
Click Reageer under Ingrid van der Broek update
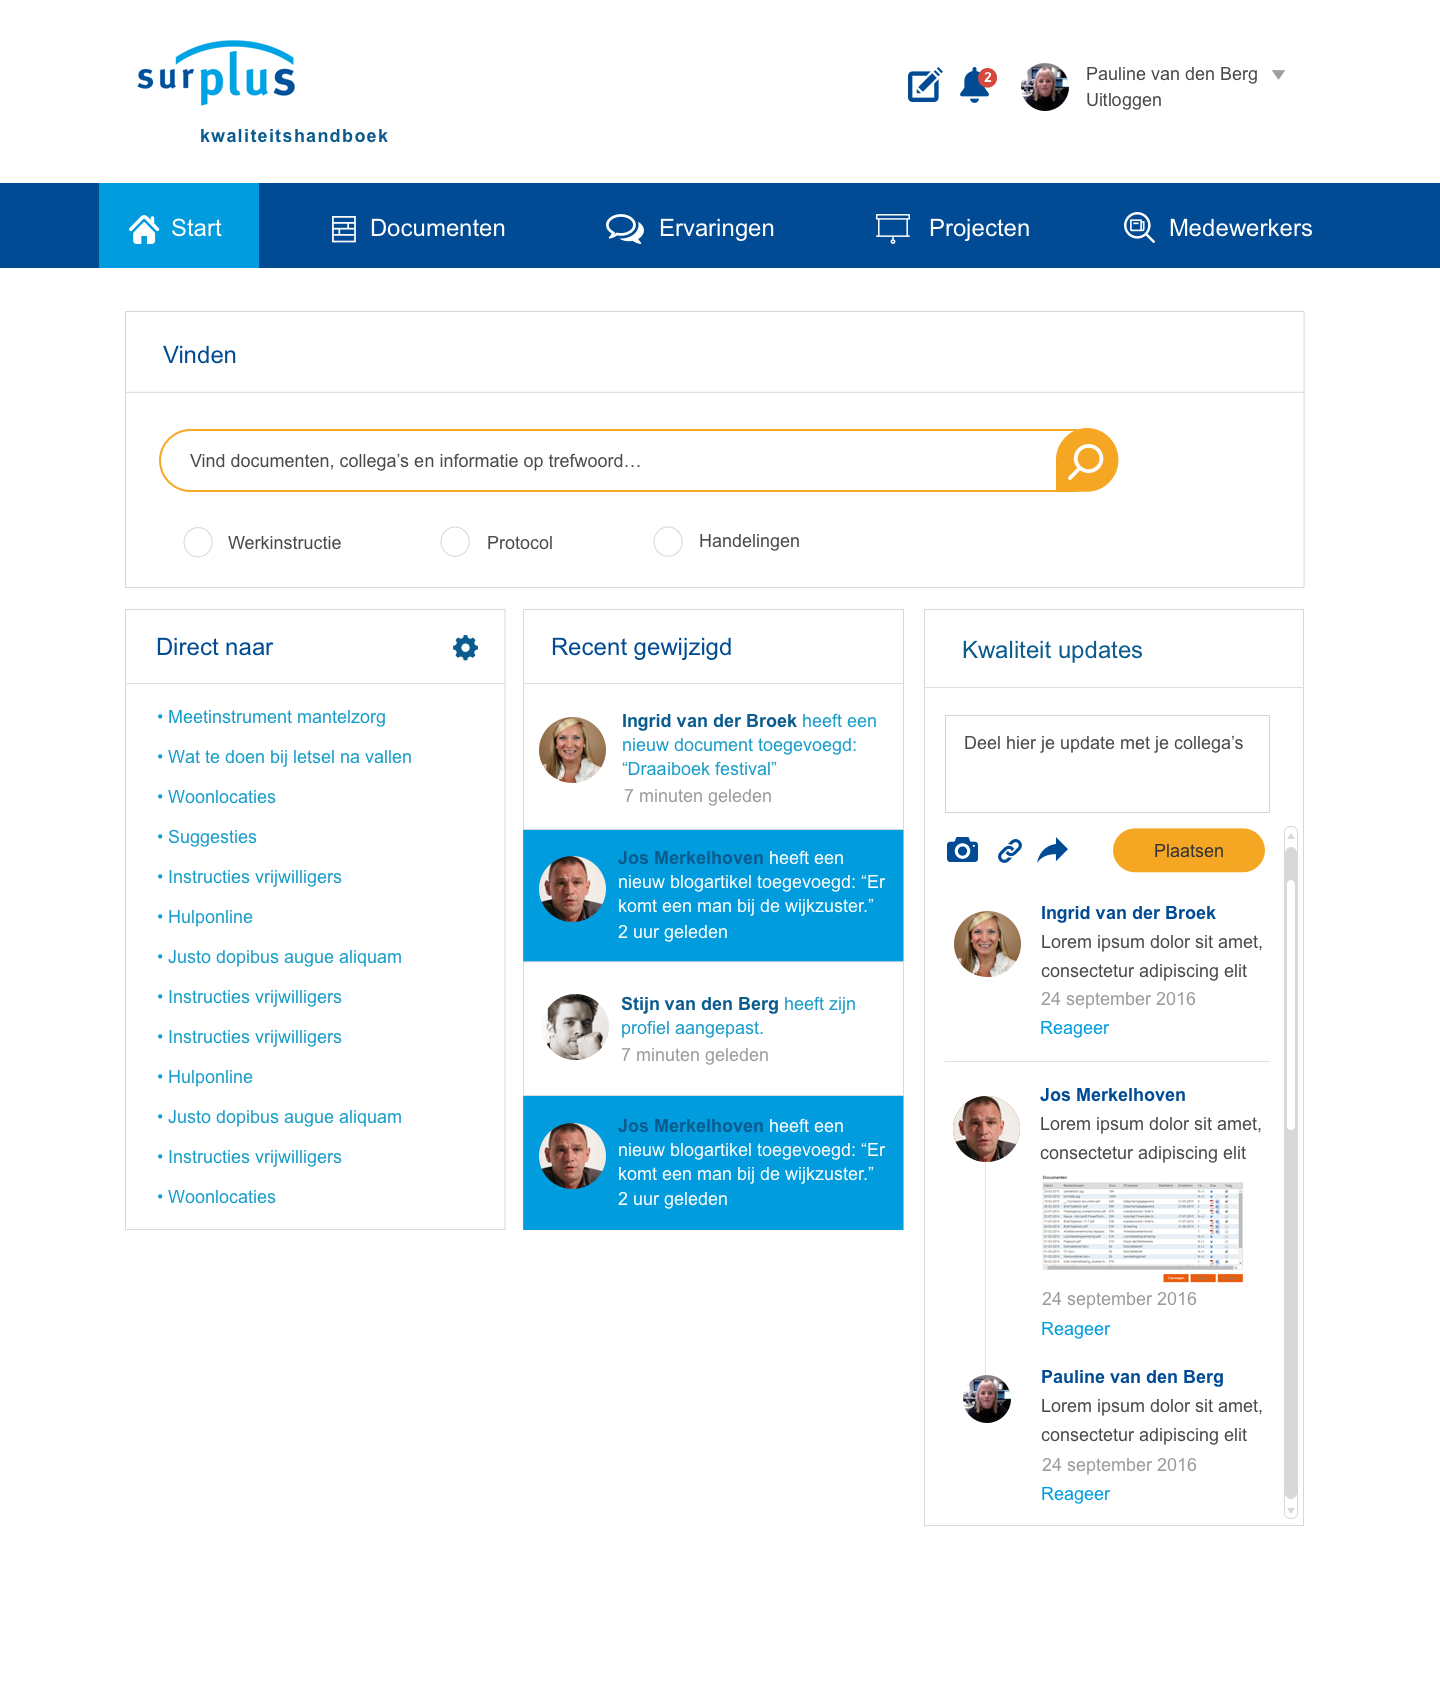coord(1075,1028)
